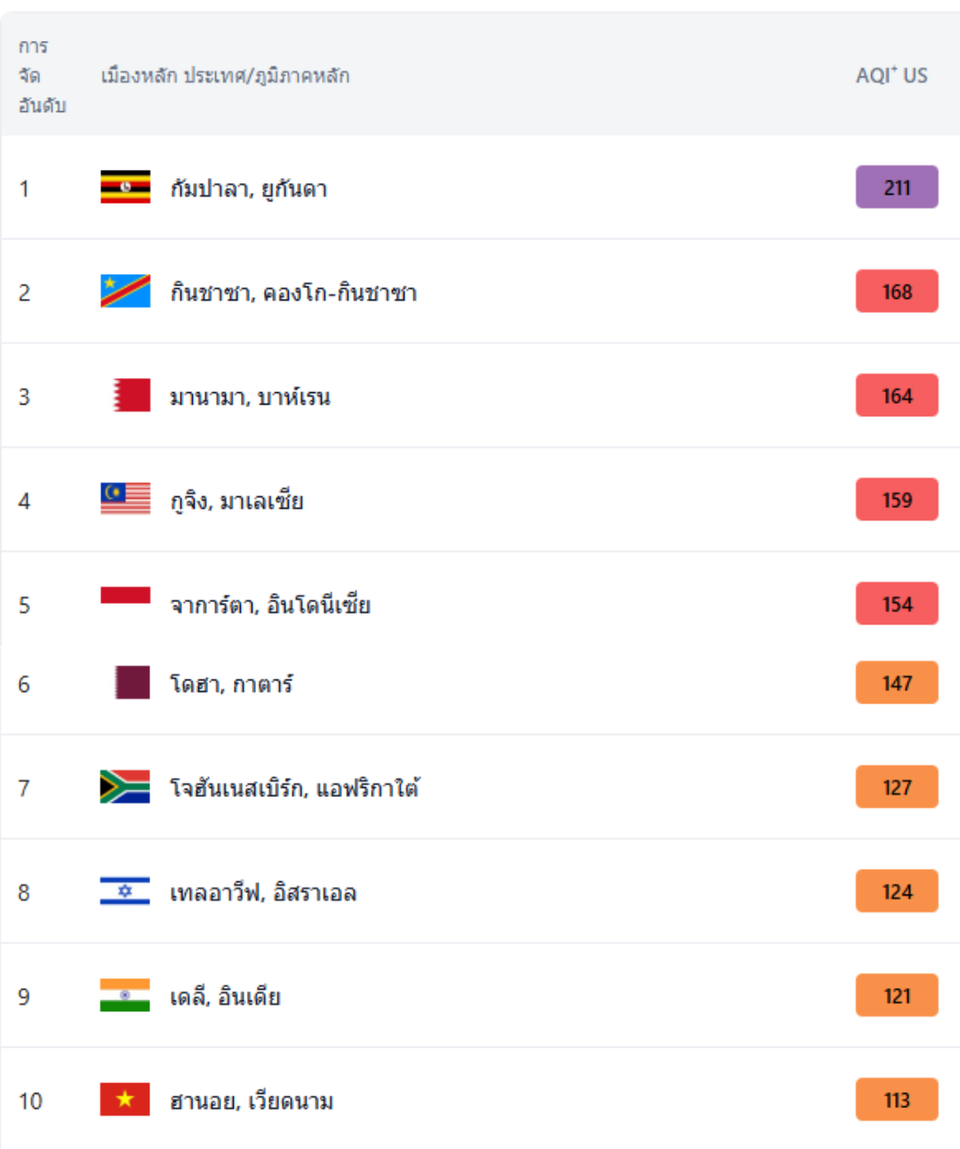The height and width of the screenshot is (1149, 960).
Task: Click the AQI⁺ US column header
Action: [892, 75]
